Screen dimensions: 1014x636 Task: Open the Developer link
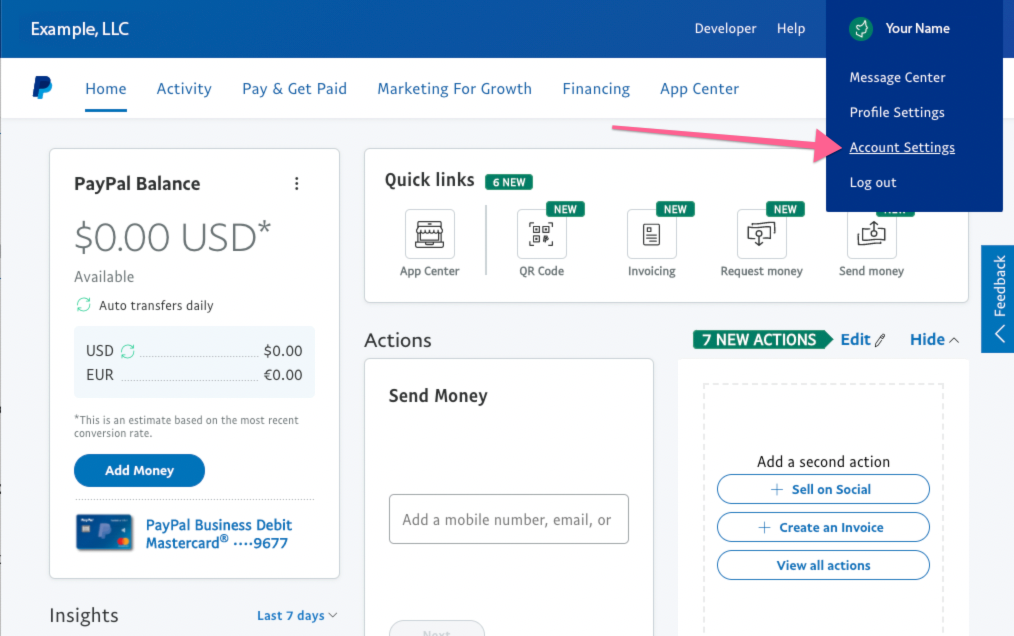click(725, 28)
